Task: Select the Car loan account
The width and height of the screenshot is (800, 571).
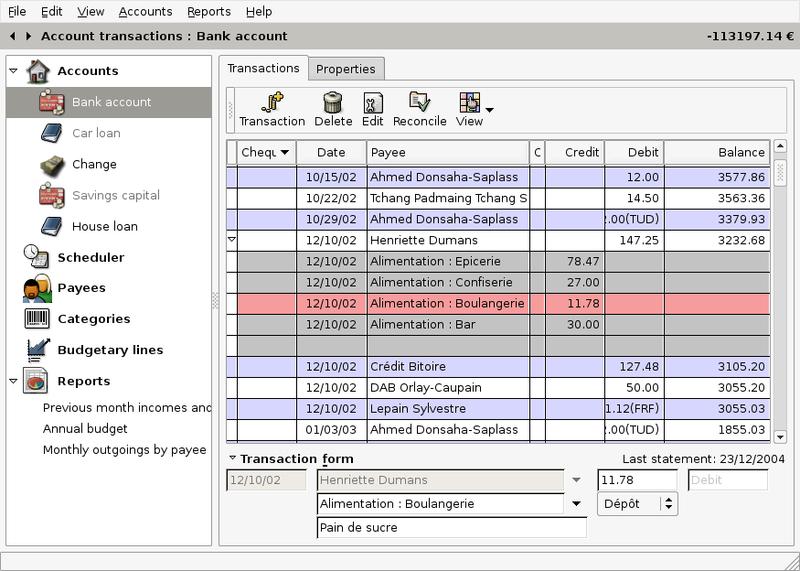Action: click(x=95, y=133)
